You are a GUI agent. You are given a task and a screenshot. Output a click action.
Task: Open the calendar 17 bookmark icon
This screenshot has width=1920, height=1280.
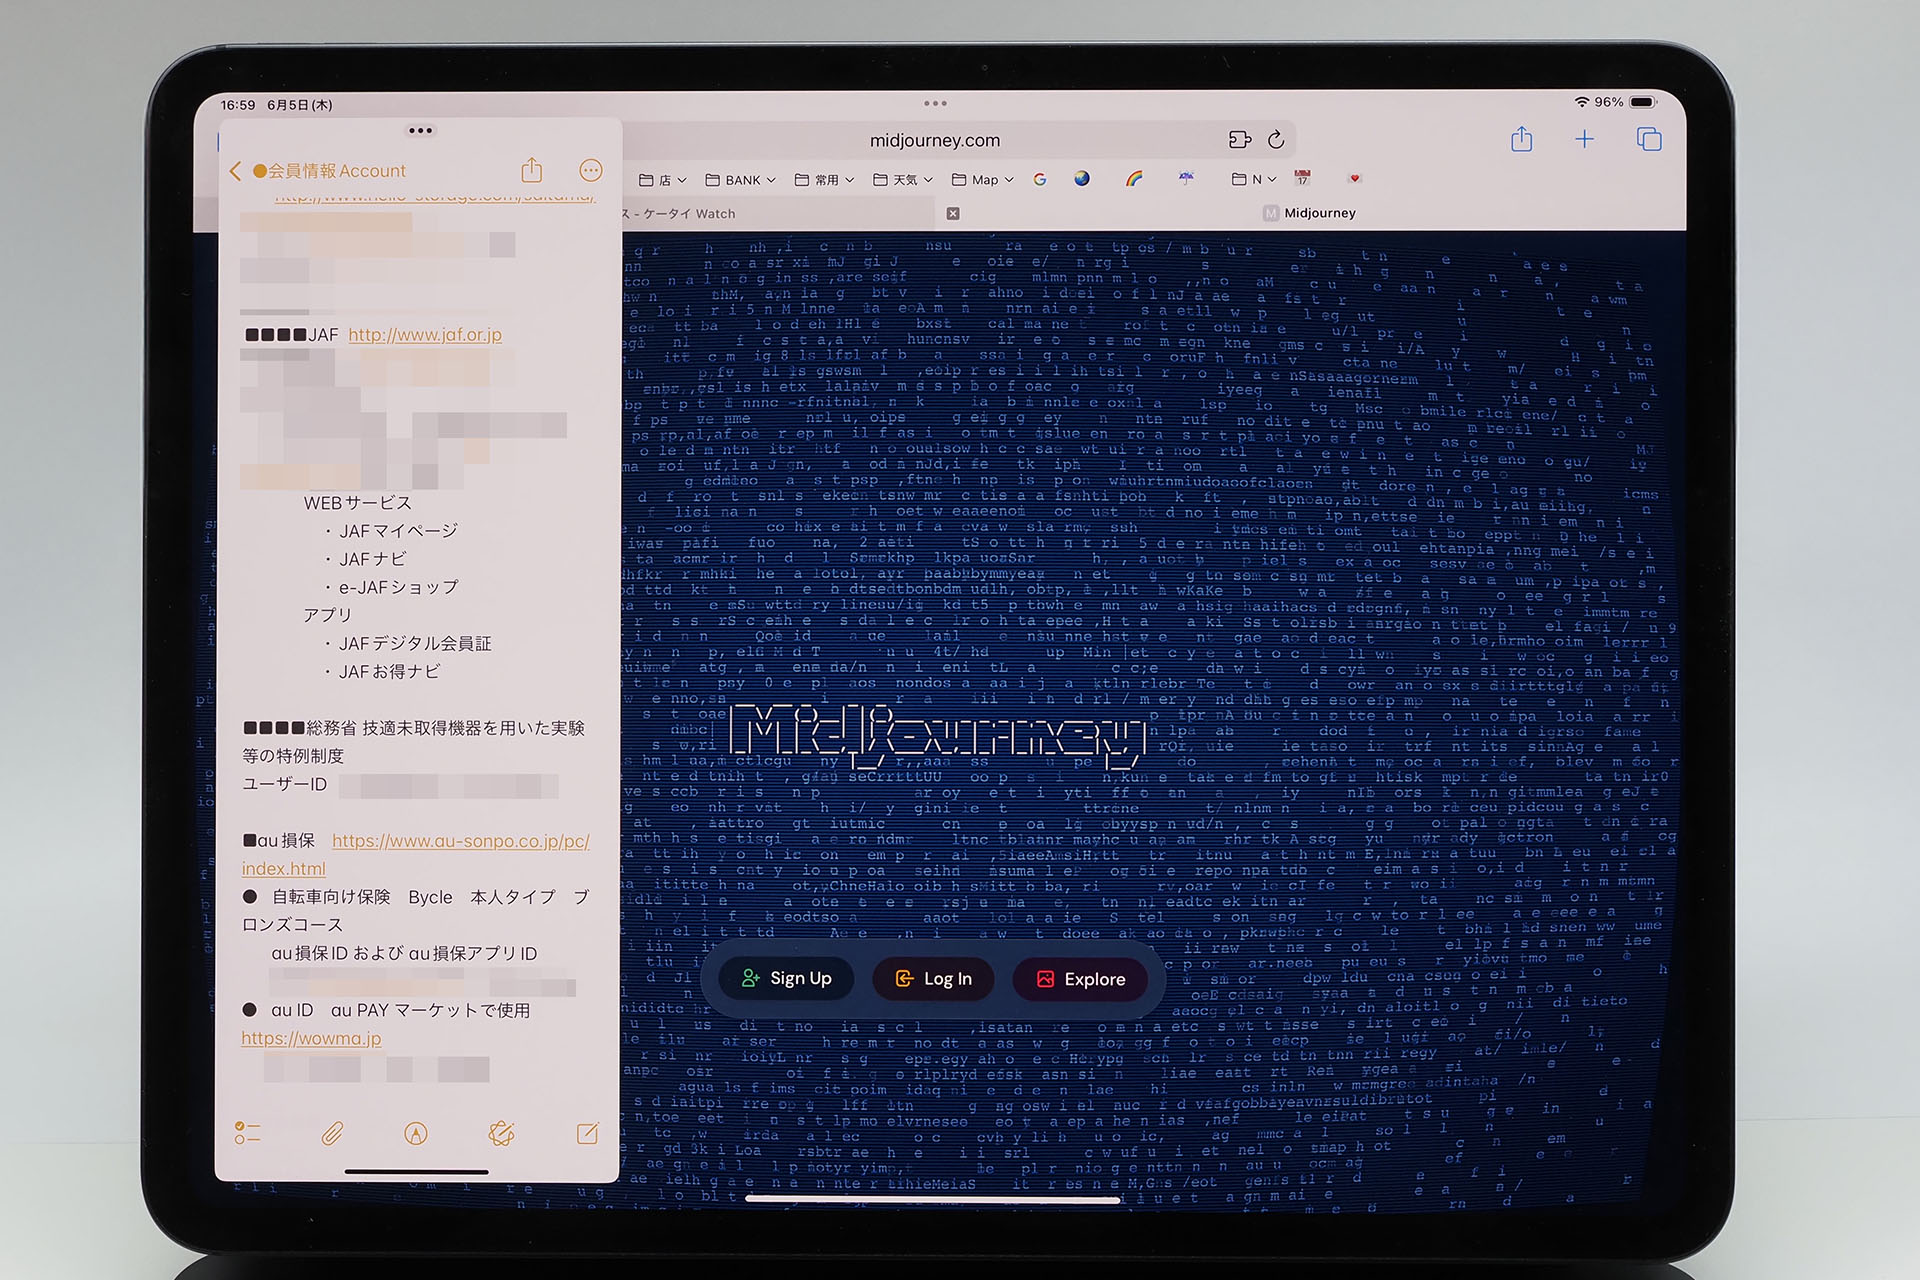[x=1302, y=178]
